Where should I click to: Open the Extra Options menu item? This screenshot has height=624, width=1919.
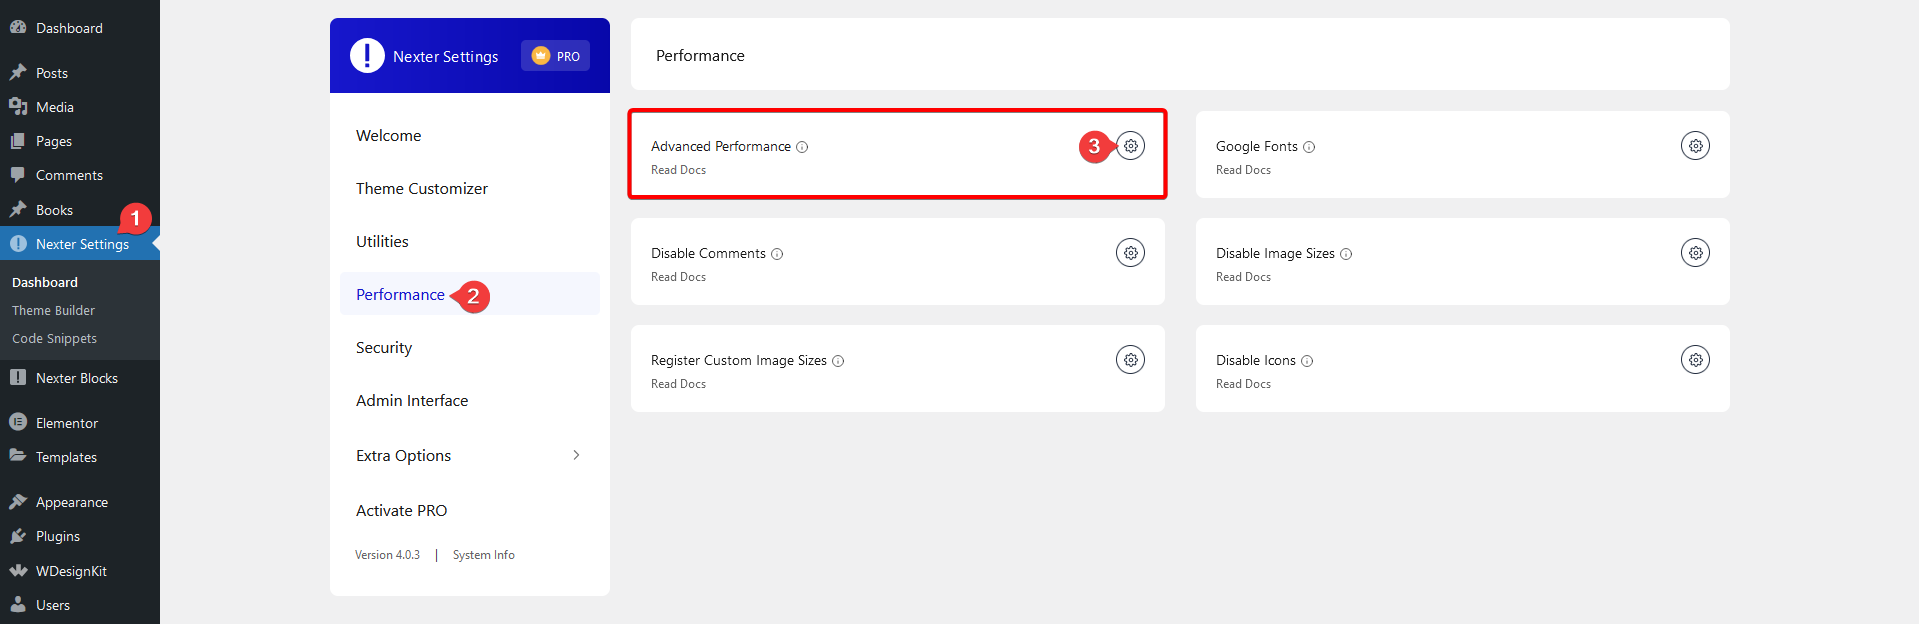[x=470, y=456]
